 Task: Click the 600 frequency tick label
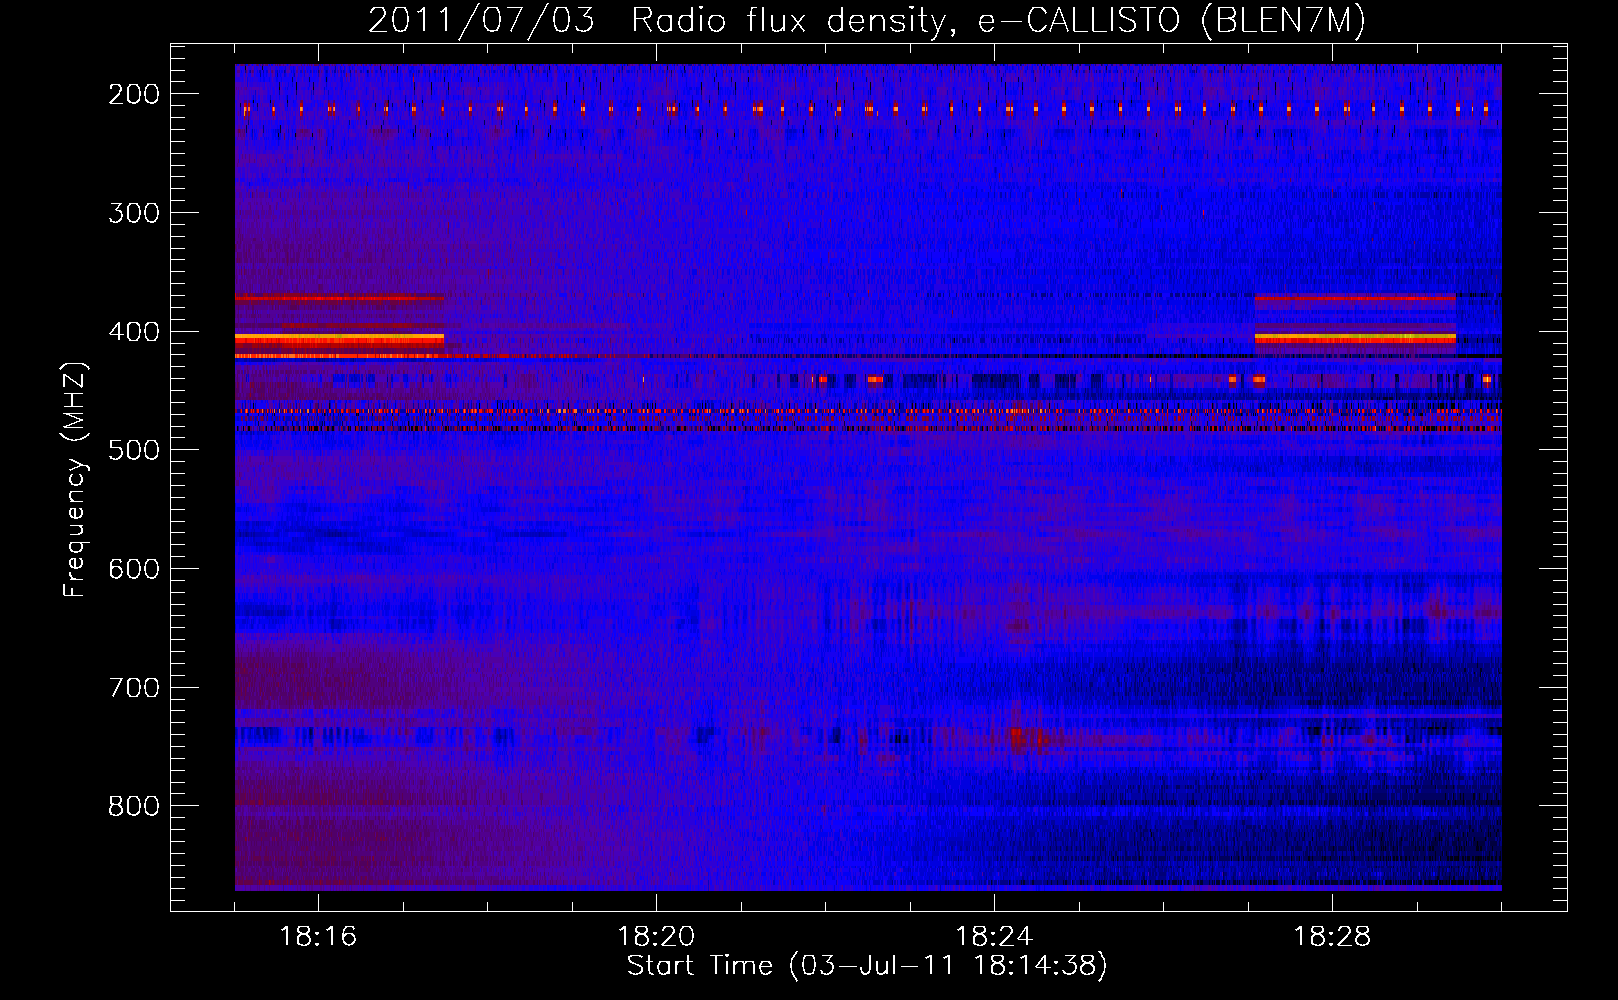tap(134, 569)
